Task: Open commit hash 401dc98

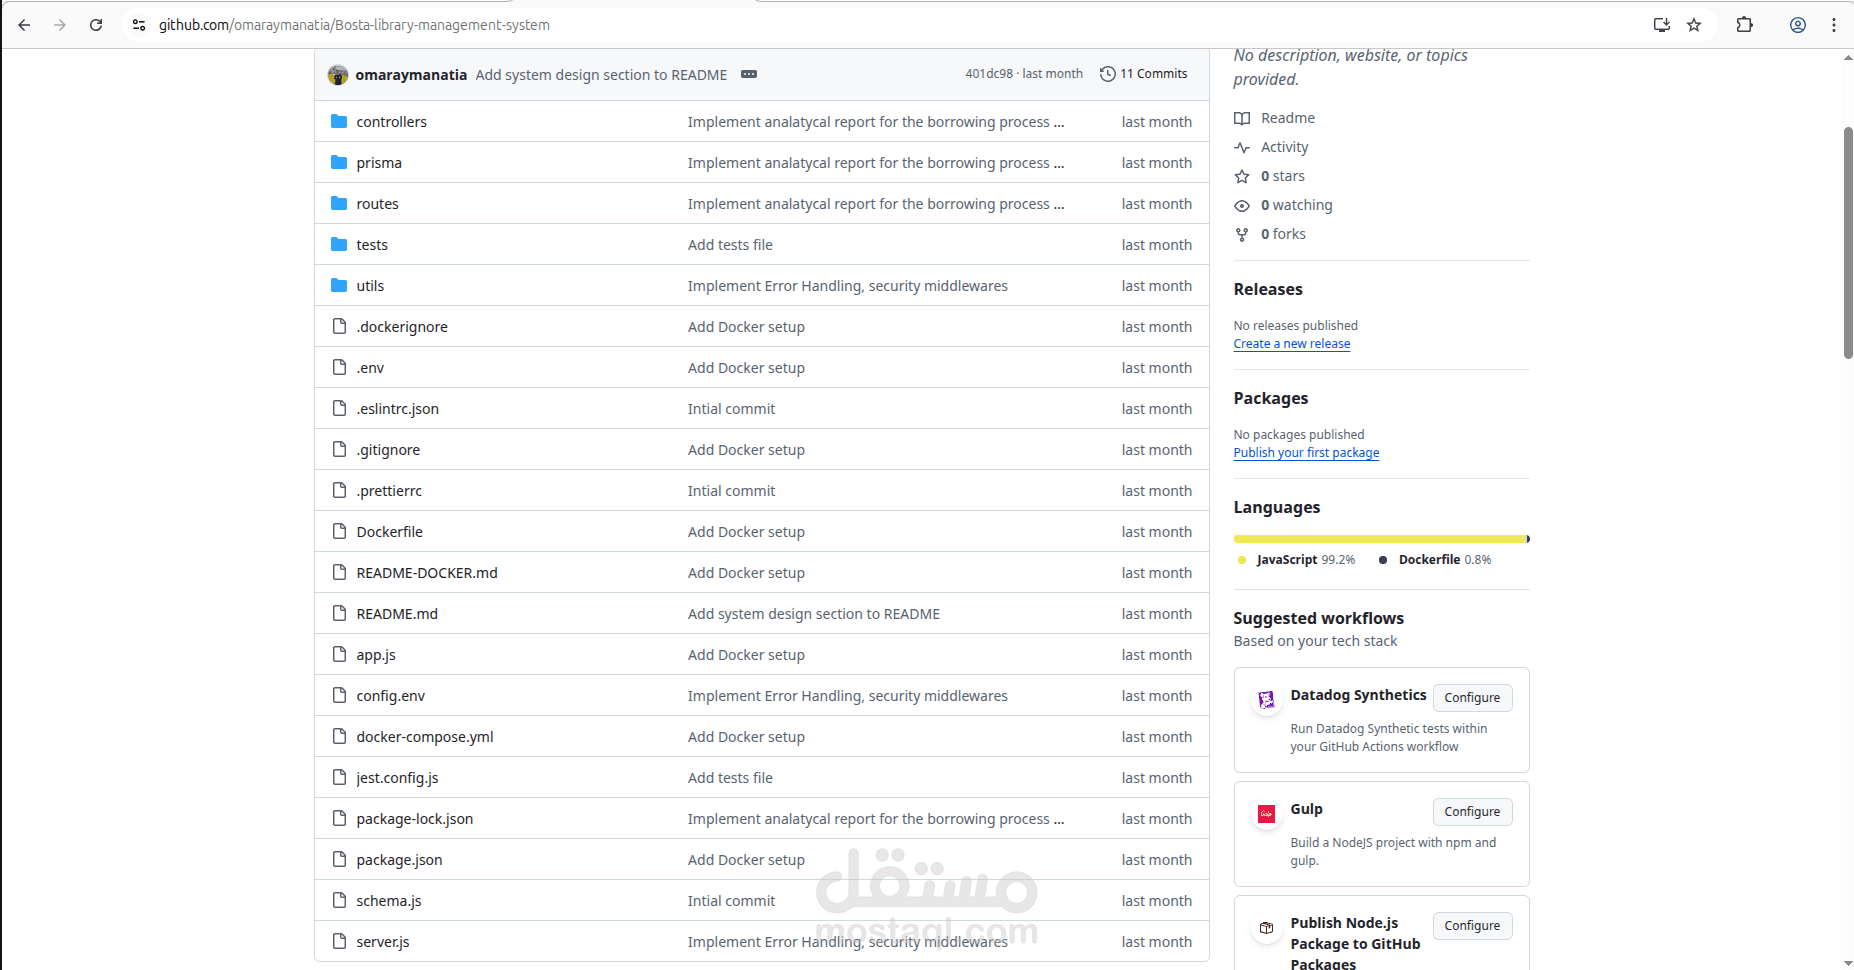Action: [x=989, y=74]
